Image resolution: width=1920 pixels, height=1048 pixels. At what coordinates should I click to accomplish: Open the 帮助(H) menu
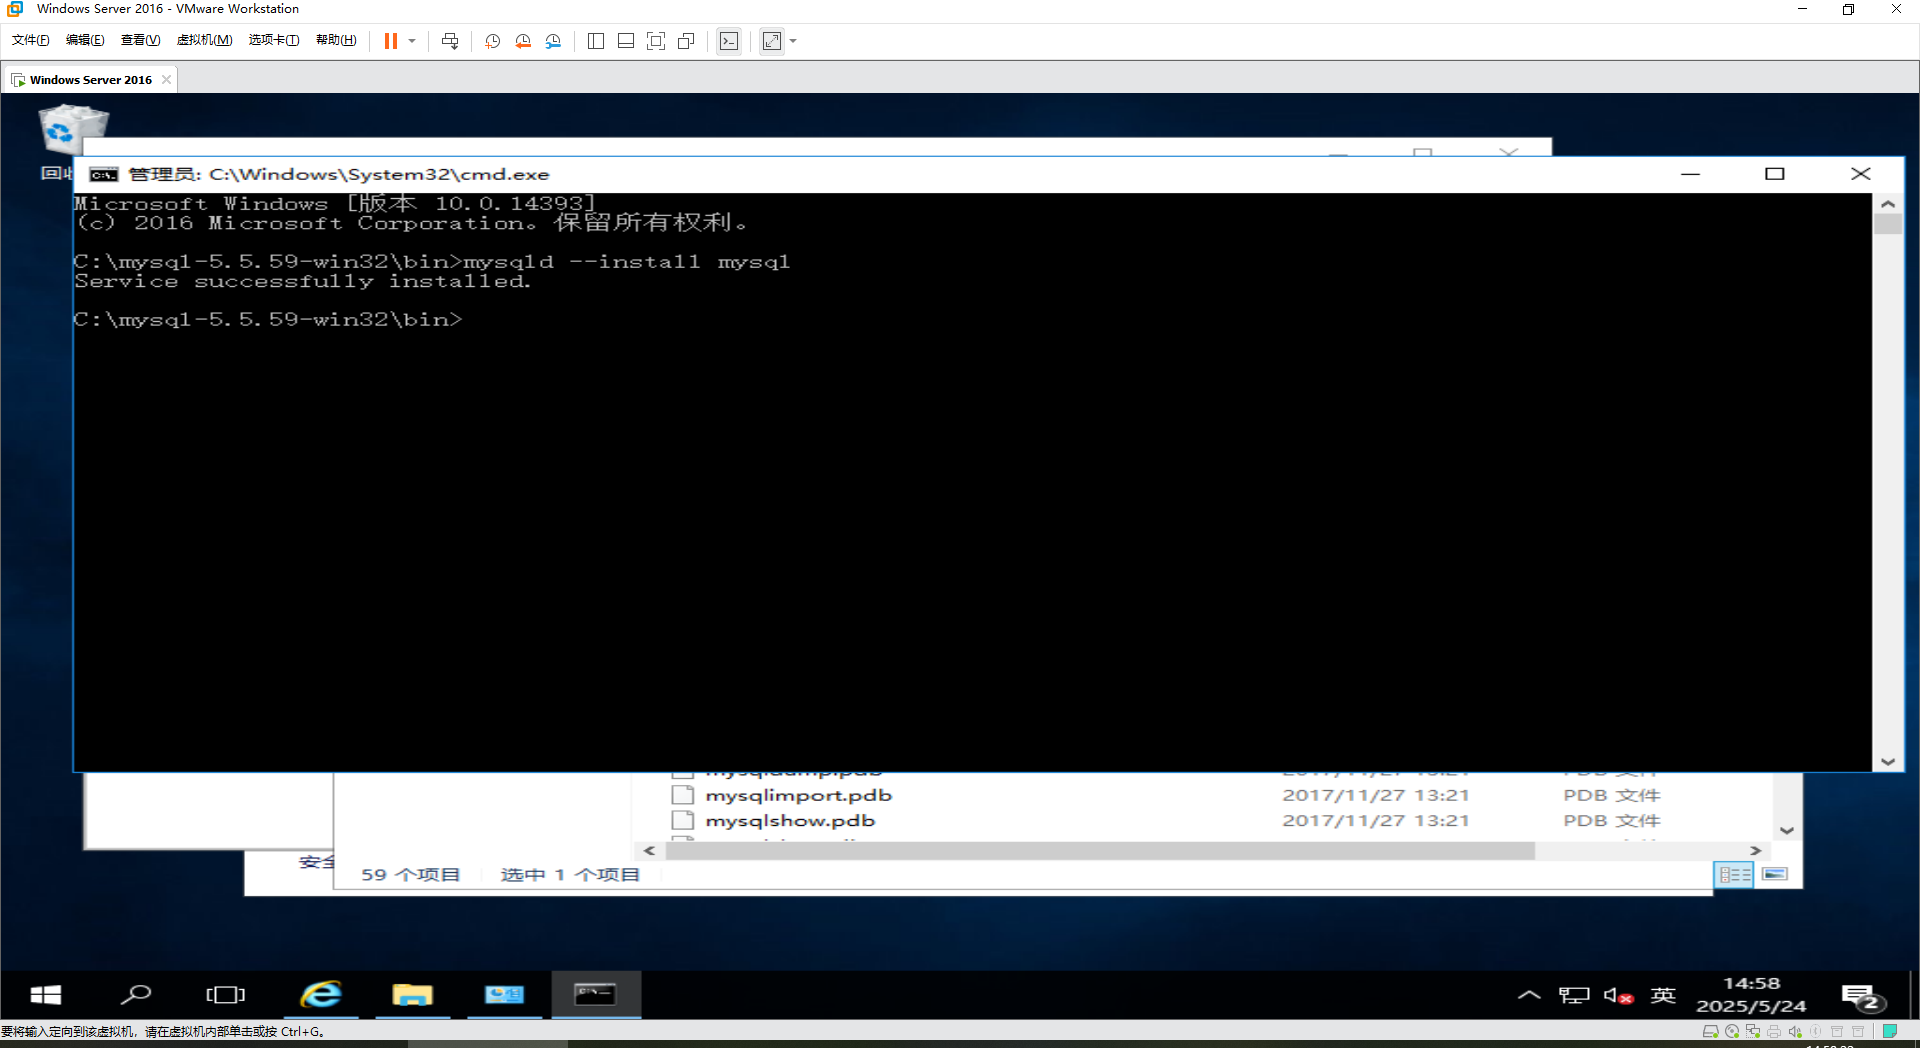tap(336, 40)
